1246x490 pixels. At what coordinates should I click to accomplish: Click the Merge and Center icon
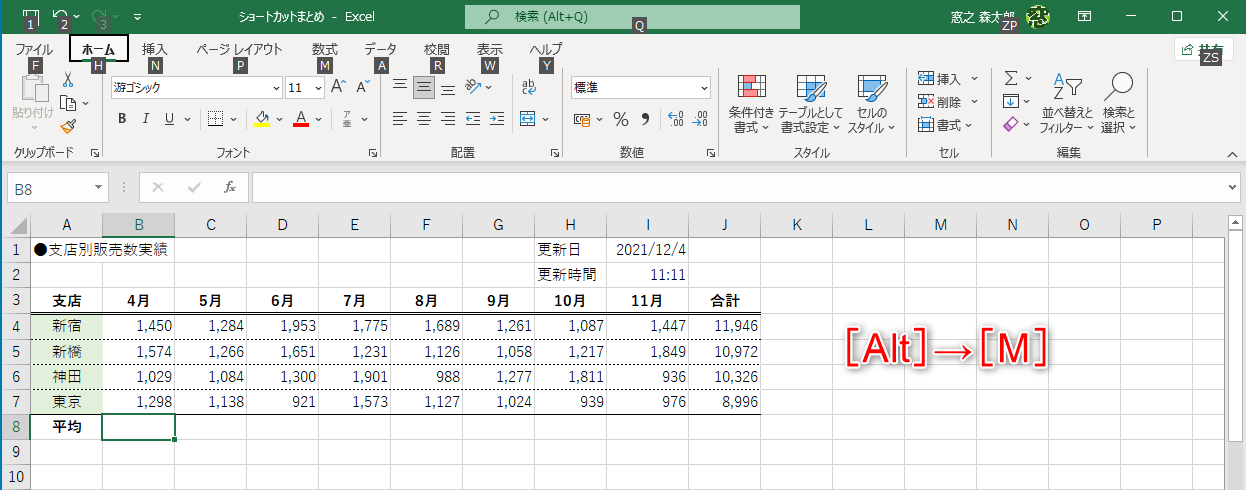(528, 119)
